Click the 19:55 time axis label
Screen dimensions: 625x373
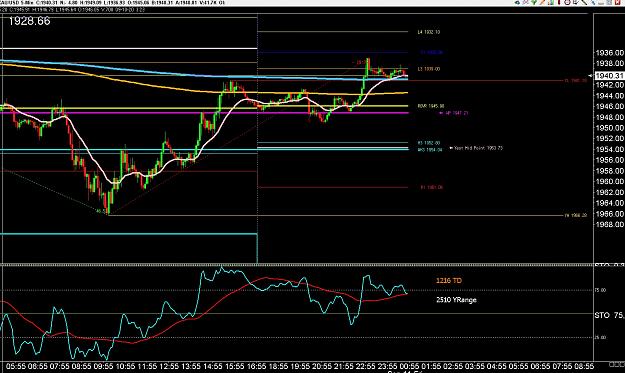(x=300, y=366)
